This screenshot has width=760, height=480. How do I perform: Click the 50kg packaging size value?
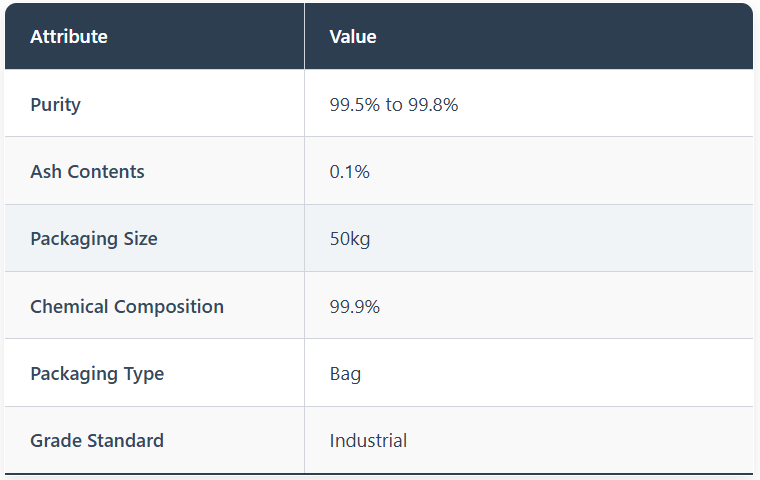350,239
